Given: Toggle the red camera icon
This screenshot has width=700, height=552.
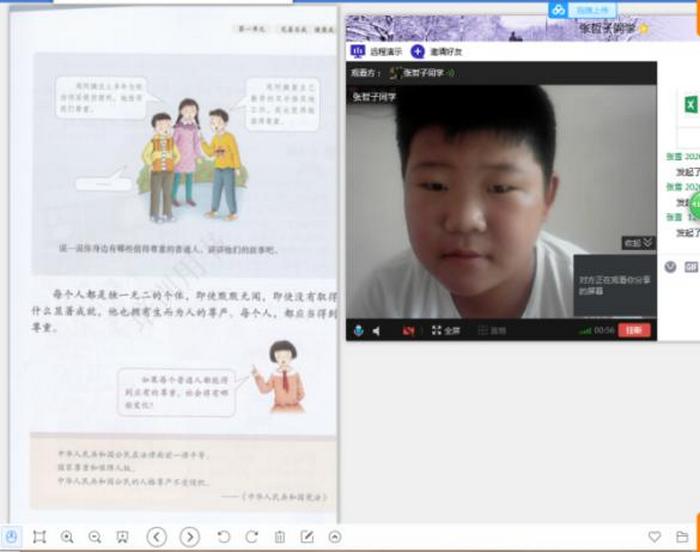Looking at the screenshot, I should click(408, 331).
